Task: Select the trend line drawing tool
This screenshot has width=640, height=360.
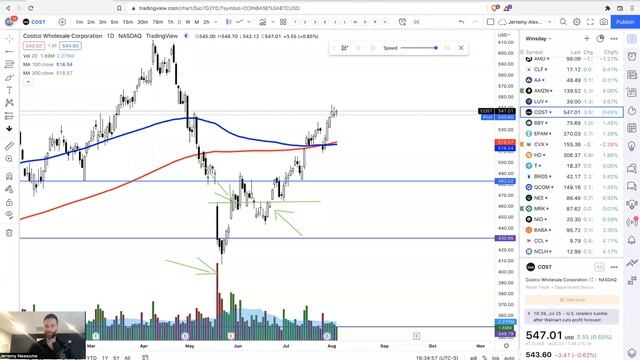Action: click(9, 51)
